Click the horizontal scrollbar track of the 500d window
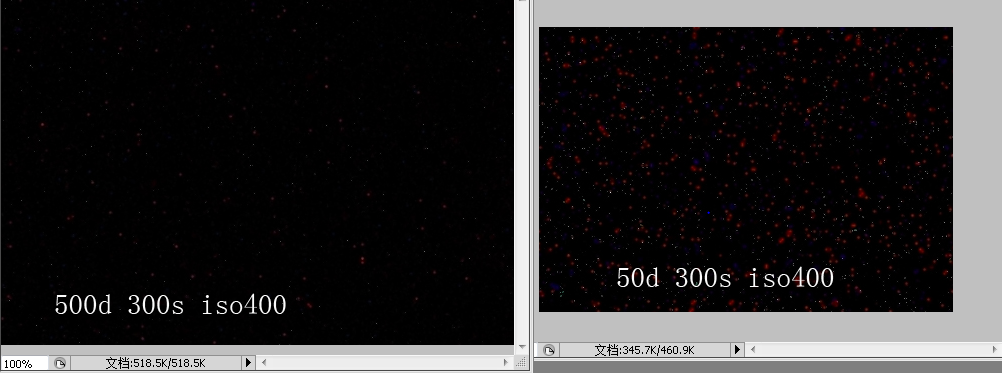Screen dimensions: 1002x373 click(x=385, y=363)
